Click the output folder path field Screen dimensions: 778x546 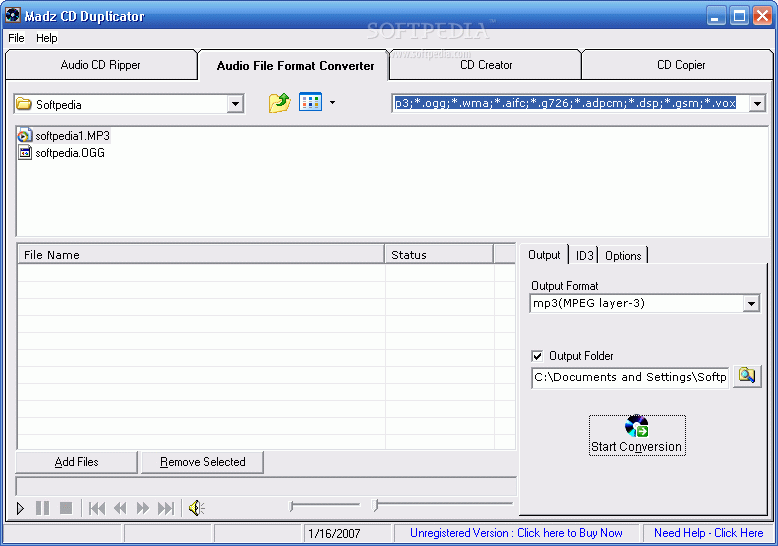coord(630,377)
